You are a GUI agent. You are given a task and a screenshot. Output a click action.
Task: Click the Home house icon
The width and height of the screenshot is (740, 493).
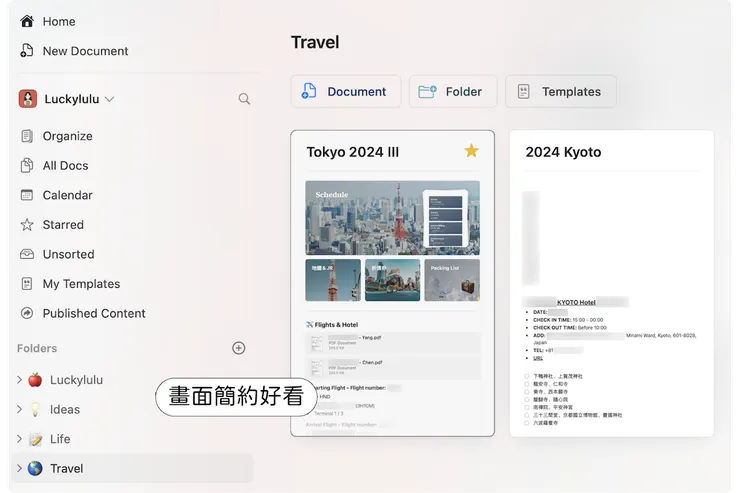[27, 21]
